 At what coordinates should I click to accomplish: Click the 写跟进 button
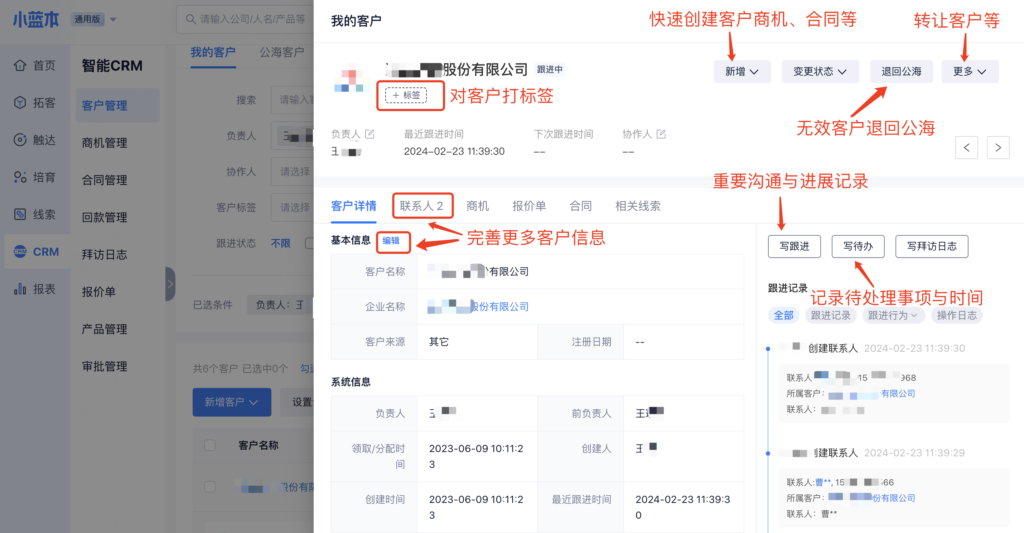[794, 246]
